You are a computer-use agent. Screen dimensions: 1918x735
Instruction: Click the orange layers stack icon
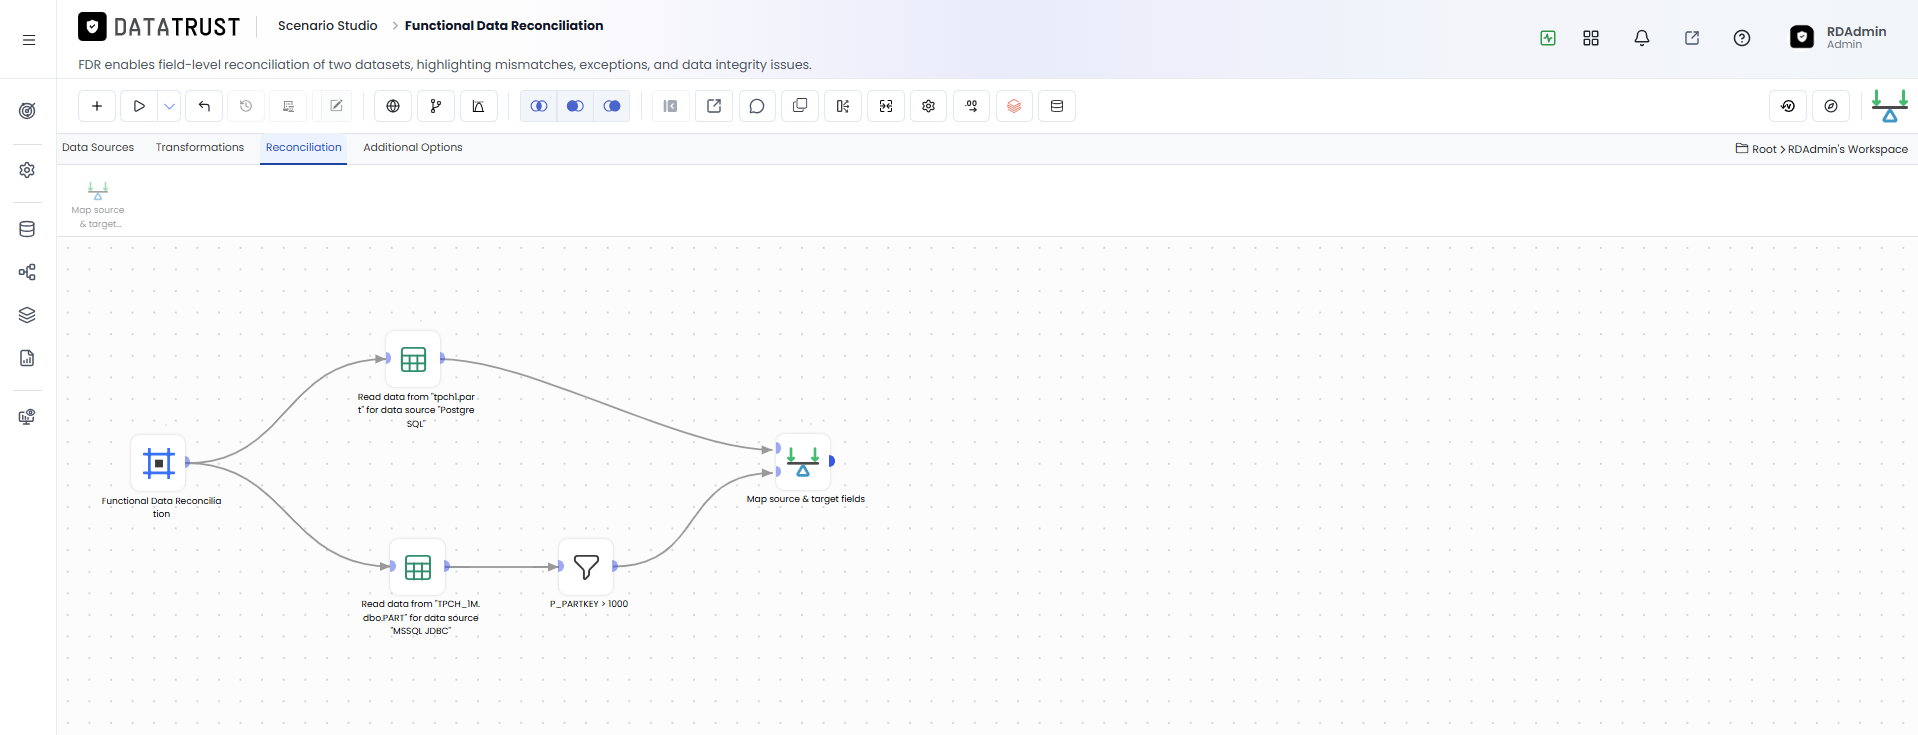pos(1014,106)
